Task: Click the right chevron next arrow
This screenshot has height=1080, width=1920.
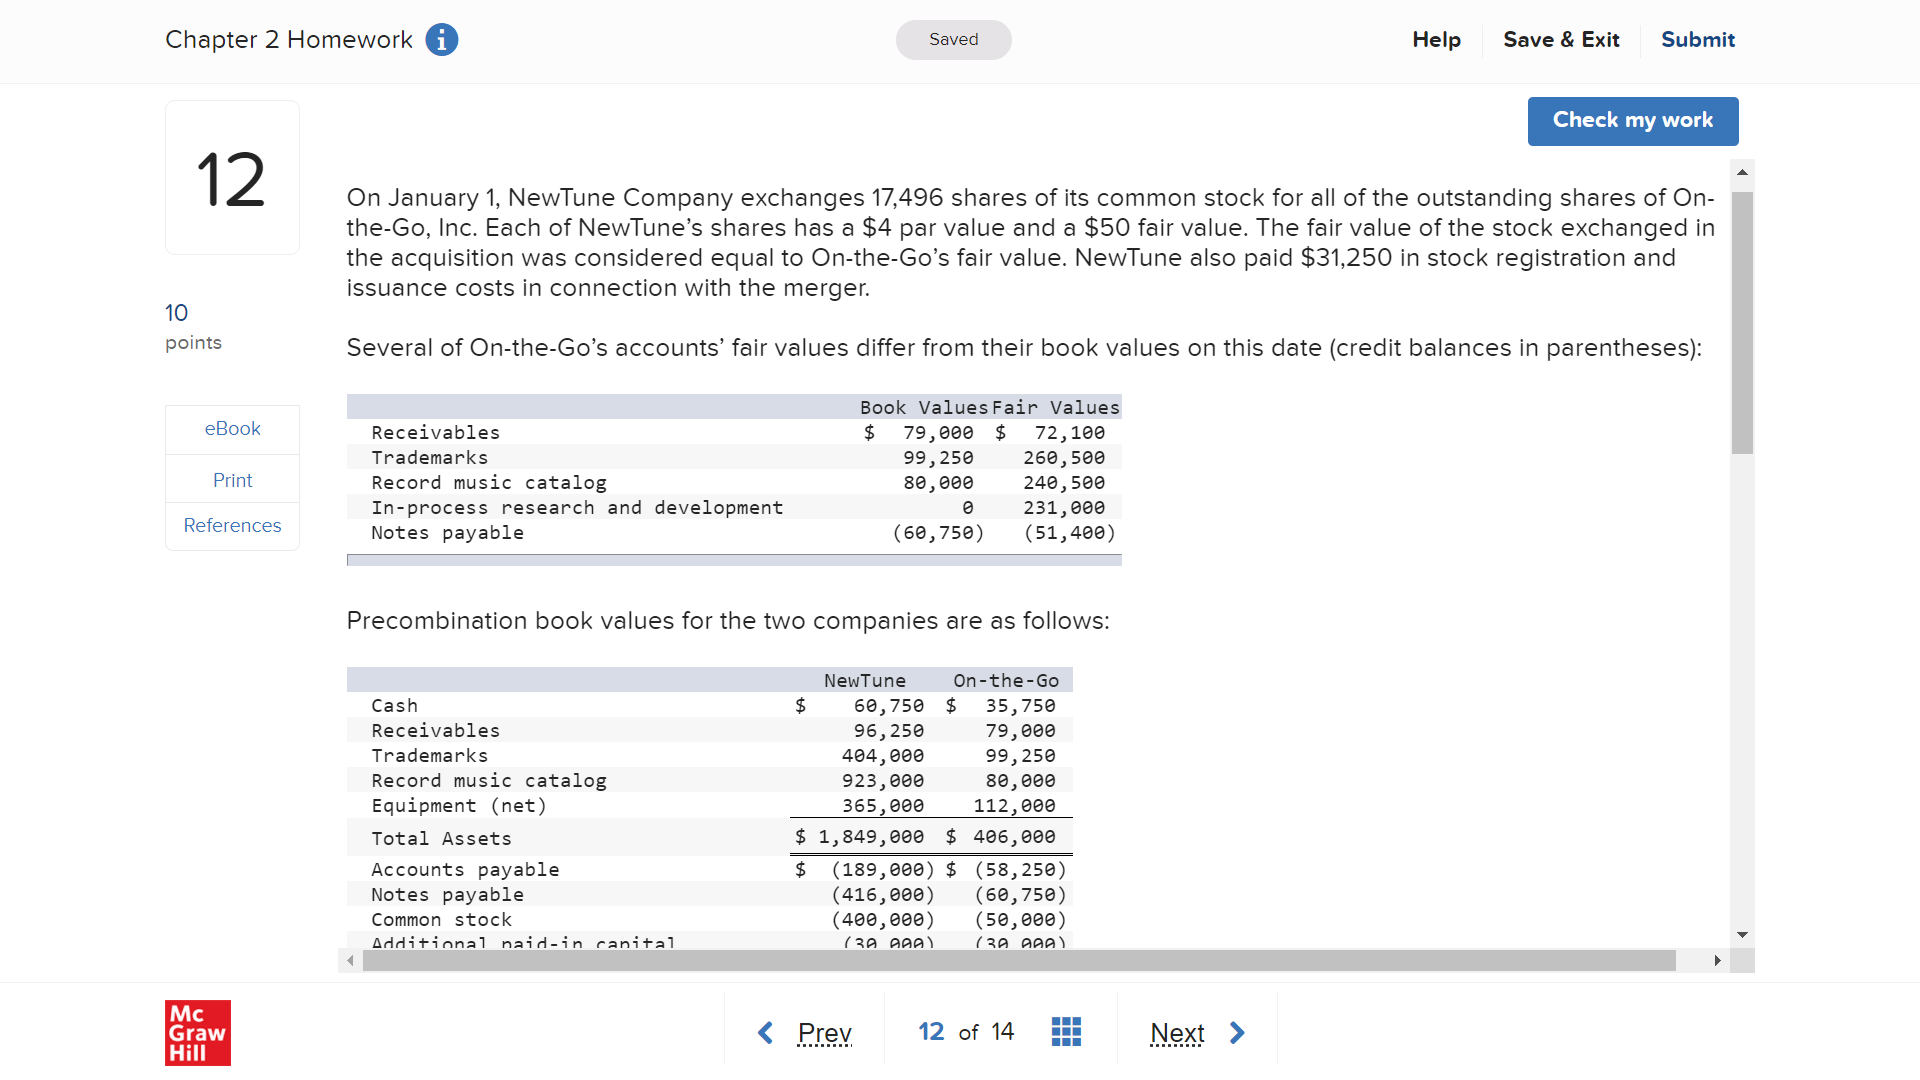Action: pyautogui.click(x=1237, y=1032)
